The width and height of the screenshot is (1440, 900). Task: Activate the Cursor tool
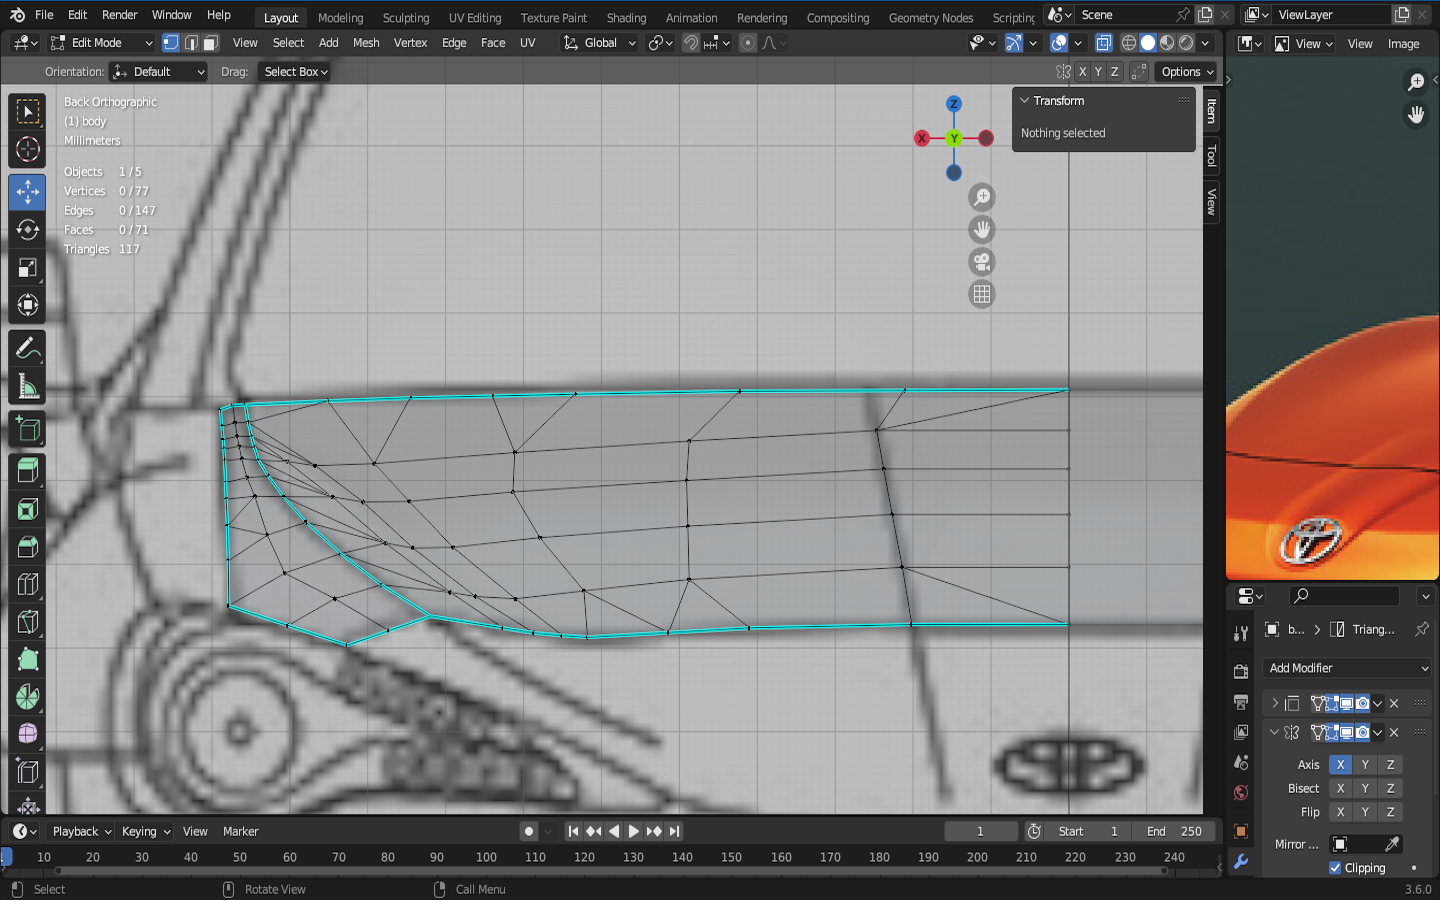pyautogui.click(x=28, y=150)
